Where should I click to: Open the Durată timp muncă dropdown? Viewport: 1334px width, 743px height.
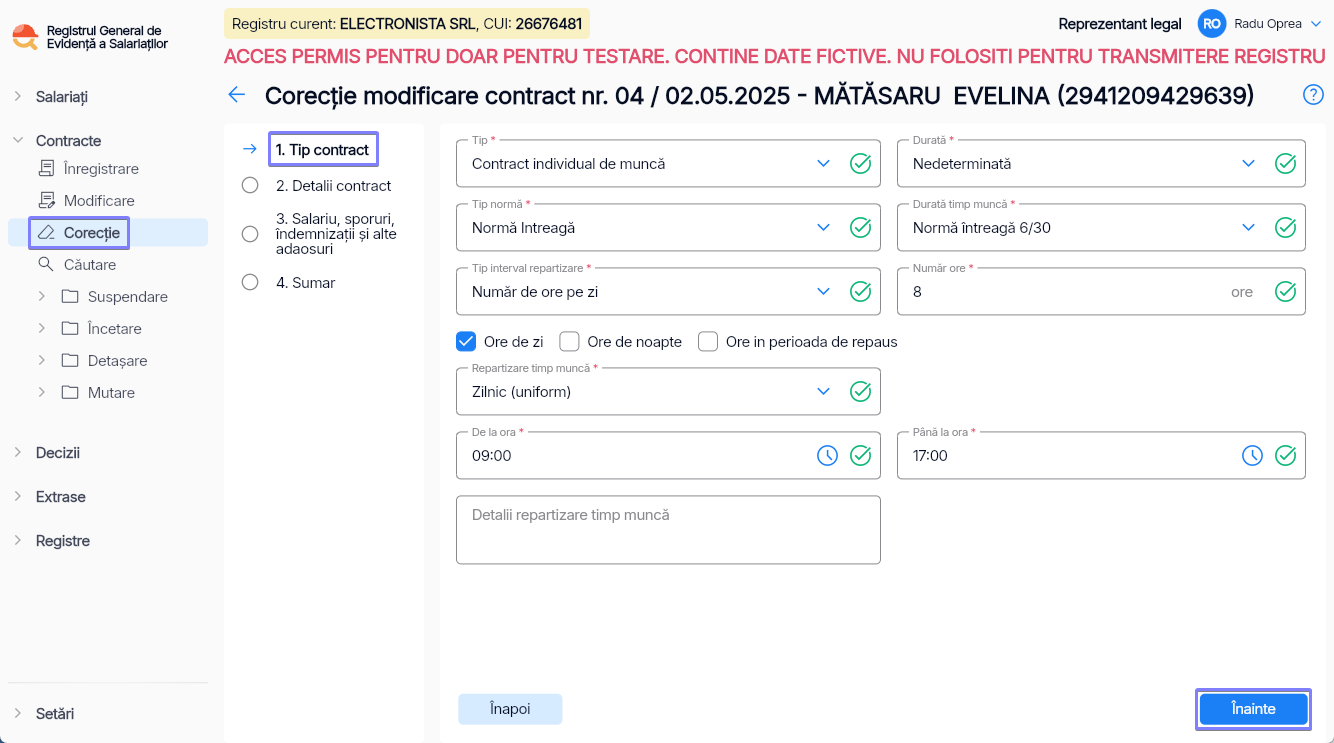click(x=1249, y=228)
